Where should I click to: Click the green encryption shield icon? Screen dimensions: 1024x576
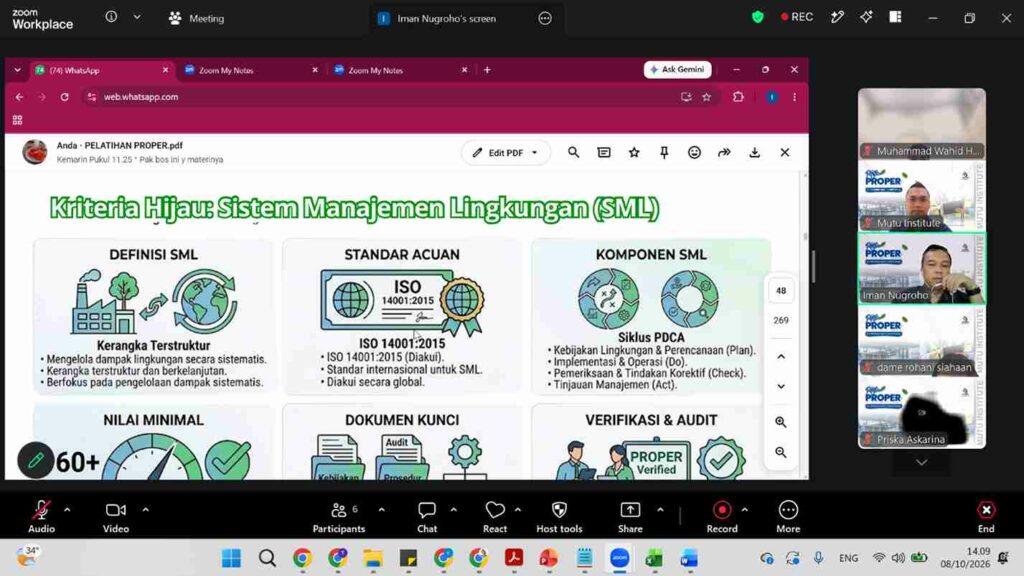click(758, 17)
